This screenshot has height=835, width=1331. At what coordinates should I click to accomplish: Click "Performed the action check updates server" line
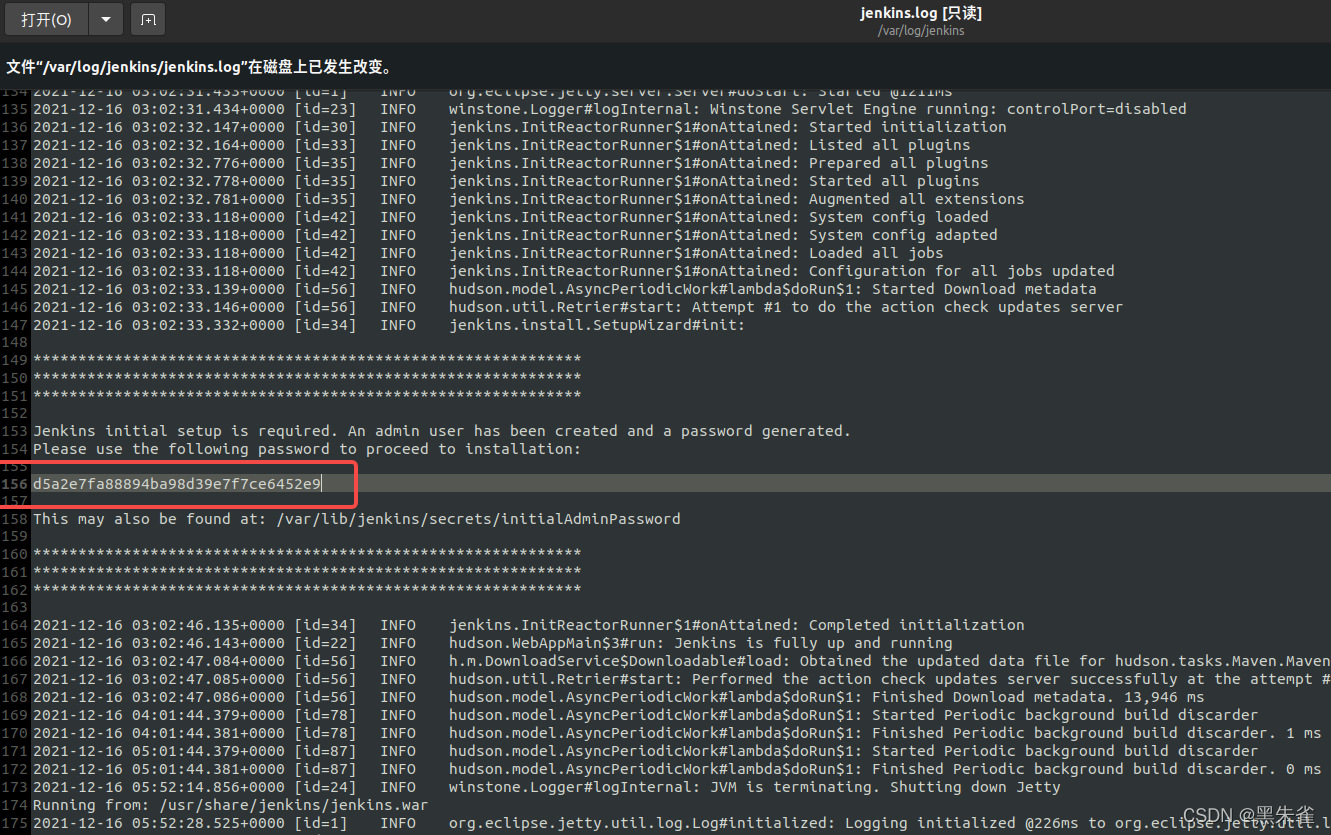tap(682, 679)
